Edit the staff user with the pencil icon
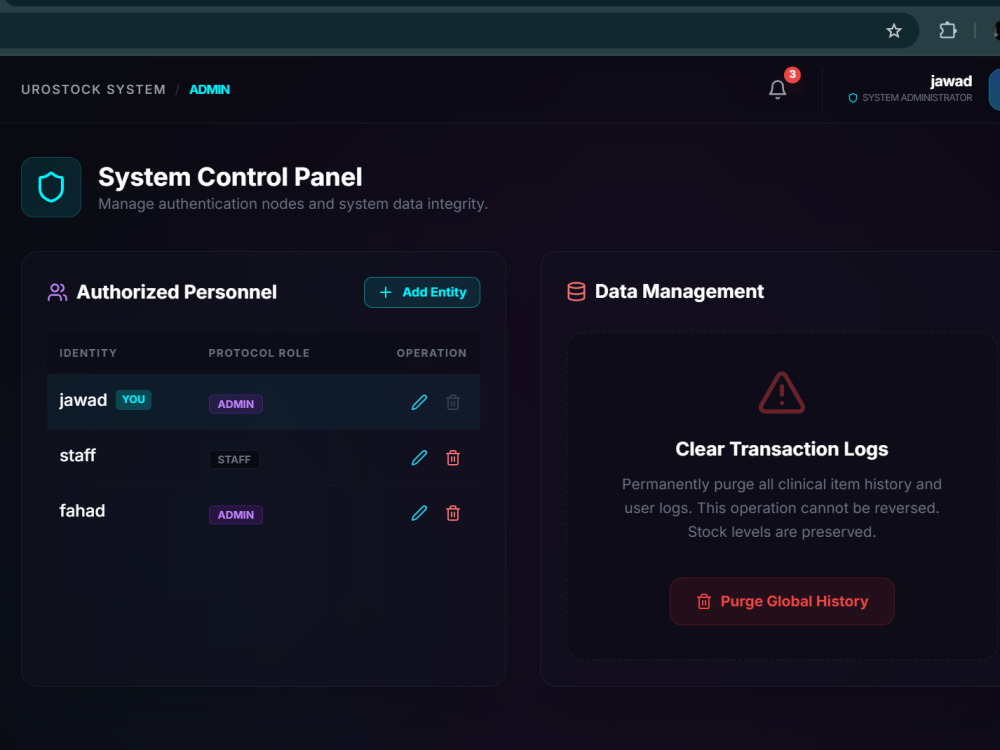1000x750 pixels. 419,458
